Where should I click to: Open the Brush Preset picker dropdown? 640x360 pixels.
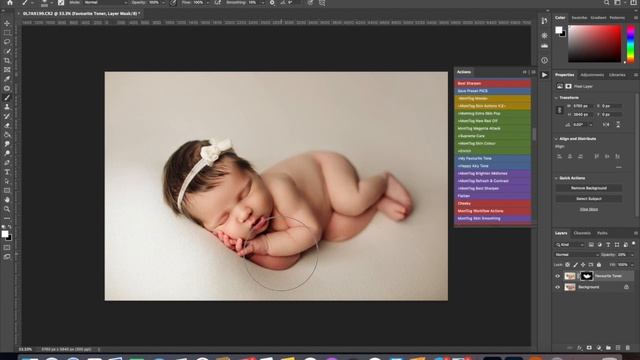pyautogui.click(x=52, y=2)
